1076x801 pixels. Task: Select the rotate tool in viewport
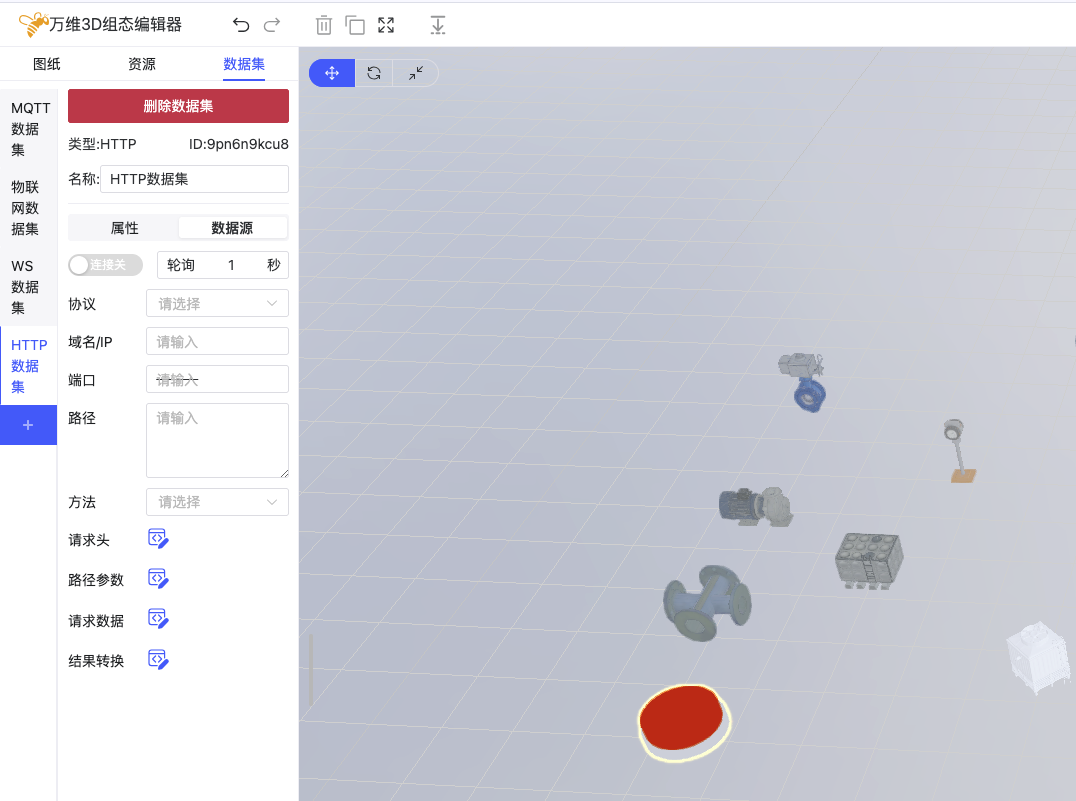click(x=374, y=73)
